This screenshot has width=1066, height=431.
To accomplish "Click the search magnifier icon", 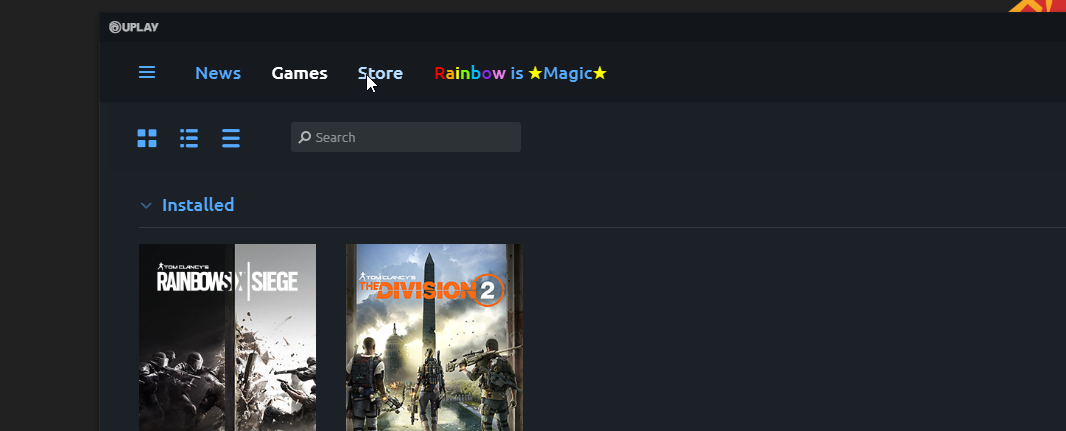I will click(305, 137).
